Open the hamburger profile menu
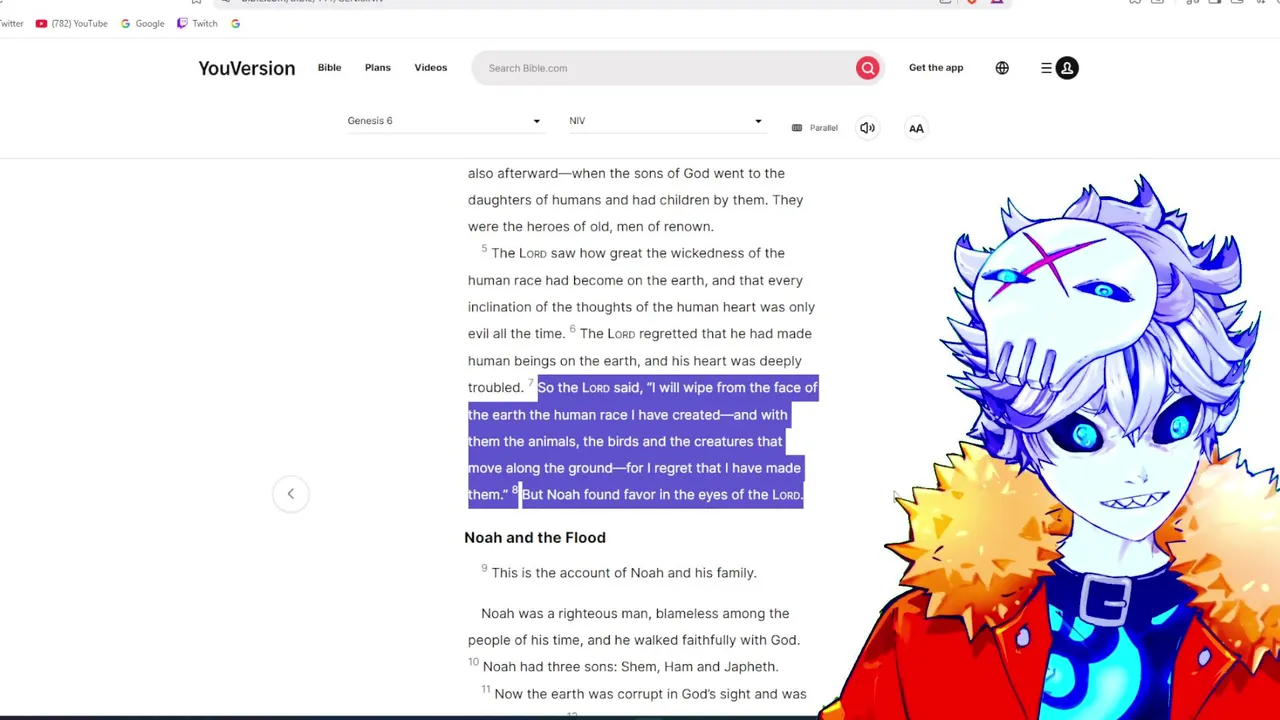1280x720 pixels. tap(1046, 68)
